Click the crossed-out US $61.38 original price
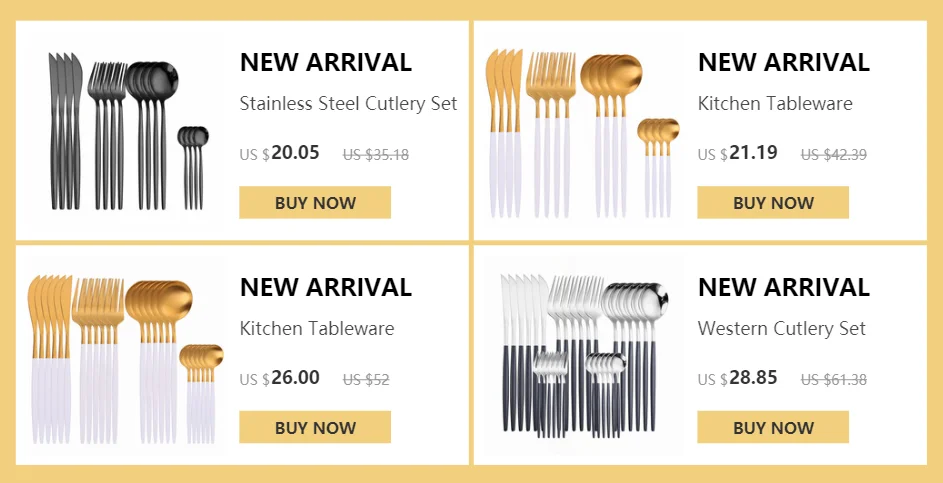The width and height of the screenshot is (943, 483). (x=834, y=380)
